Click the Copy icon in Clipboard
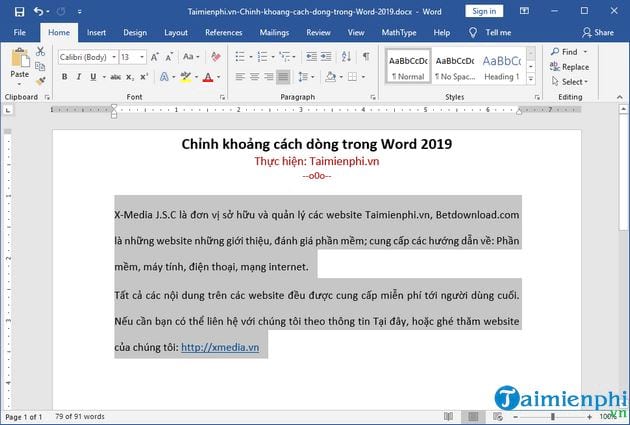Screen dimensions: 630x425 [40, 66]
